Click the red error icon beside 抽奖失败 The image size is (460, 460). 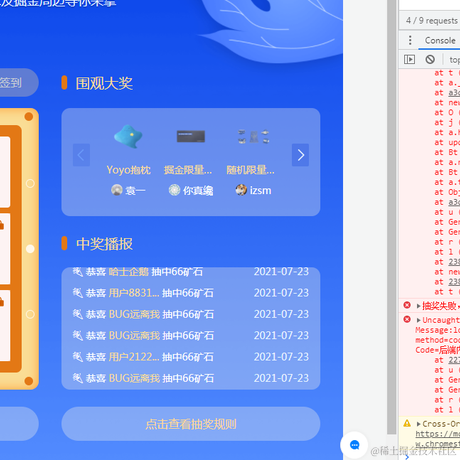407,305
